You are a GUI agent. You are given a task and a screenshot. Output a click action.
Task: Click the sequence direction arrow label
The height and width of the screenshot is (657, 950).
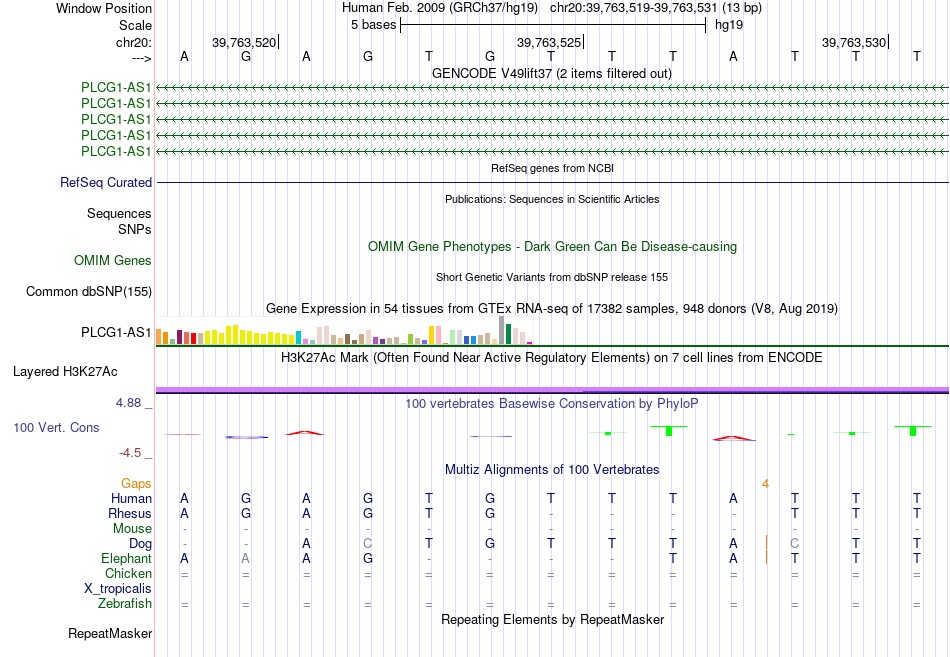[x=142, y=58]
